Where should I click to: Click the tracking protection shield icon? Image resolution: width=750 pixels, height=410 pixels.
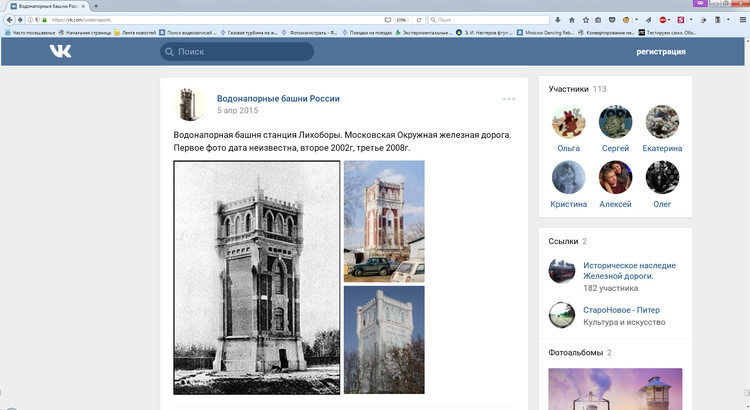37,20
